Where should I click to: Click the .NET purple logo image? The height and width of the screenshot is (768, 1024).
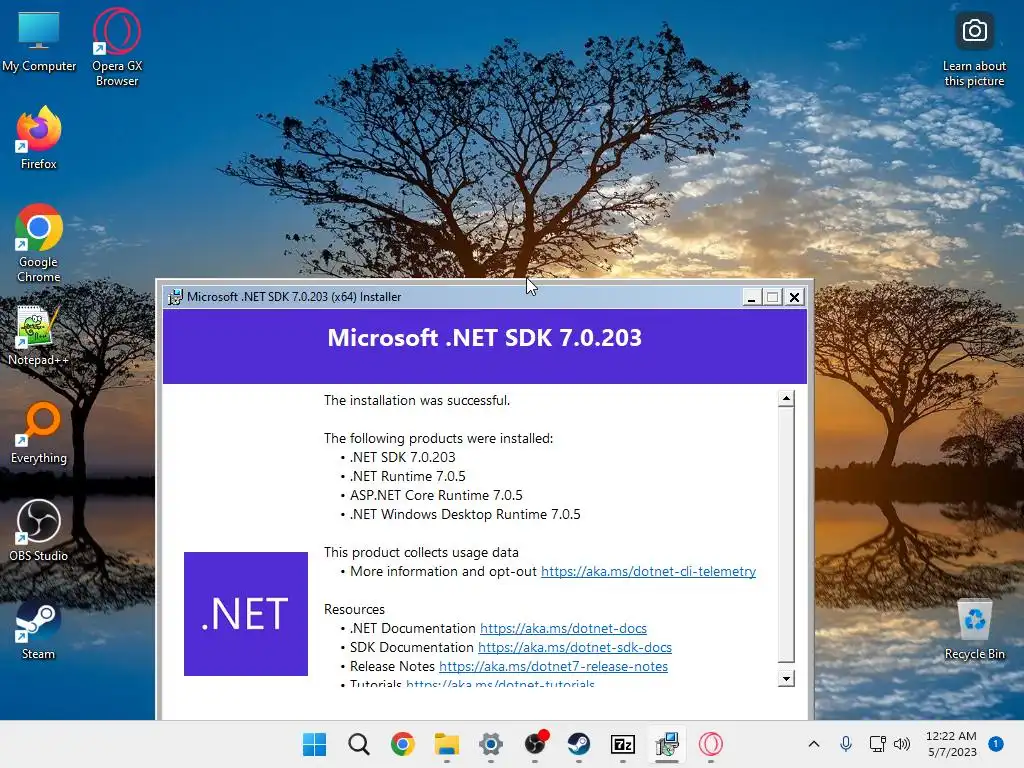(x=246, y=614)
